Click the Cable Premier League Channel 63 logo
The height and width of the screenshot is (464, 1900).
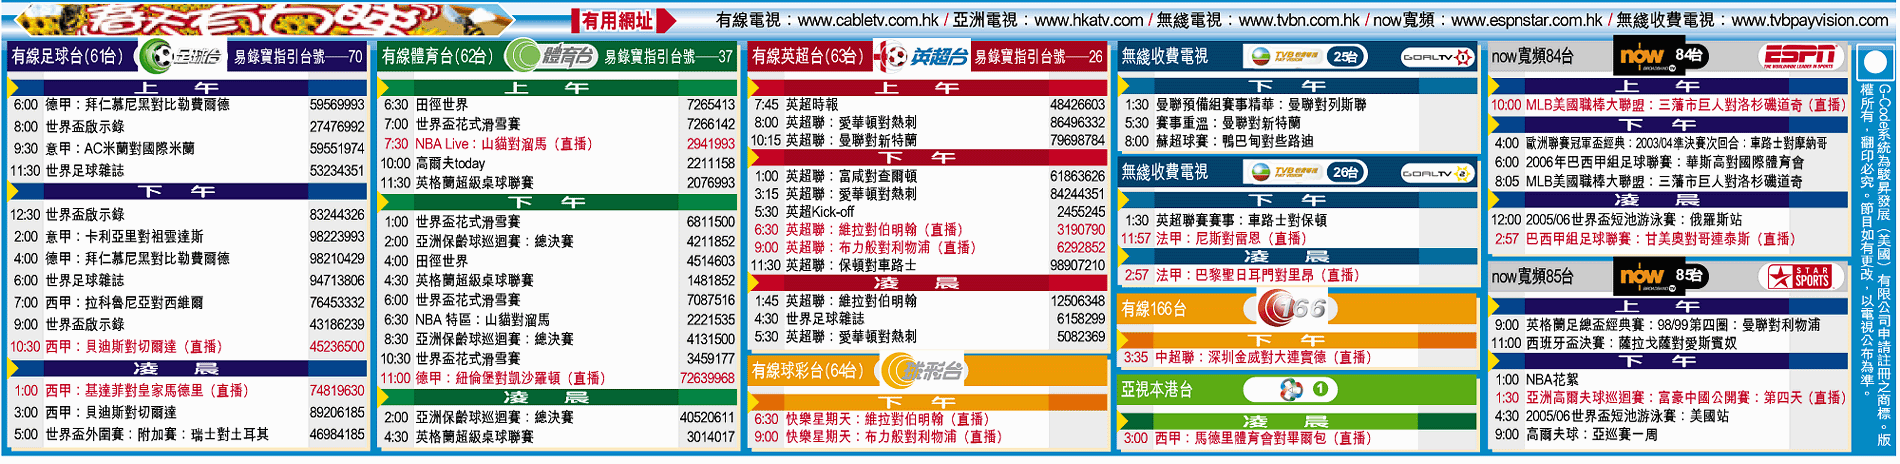coord(922,57)
